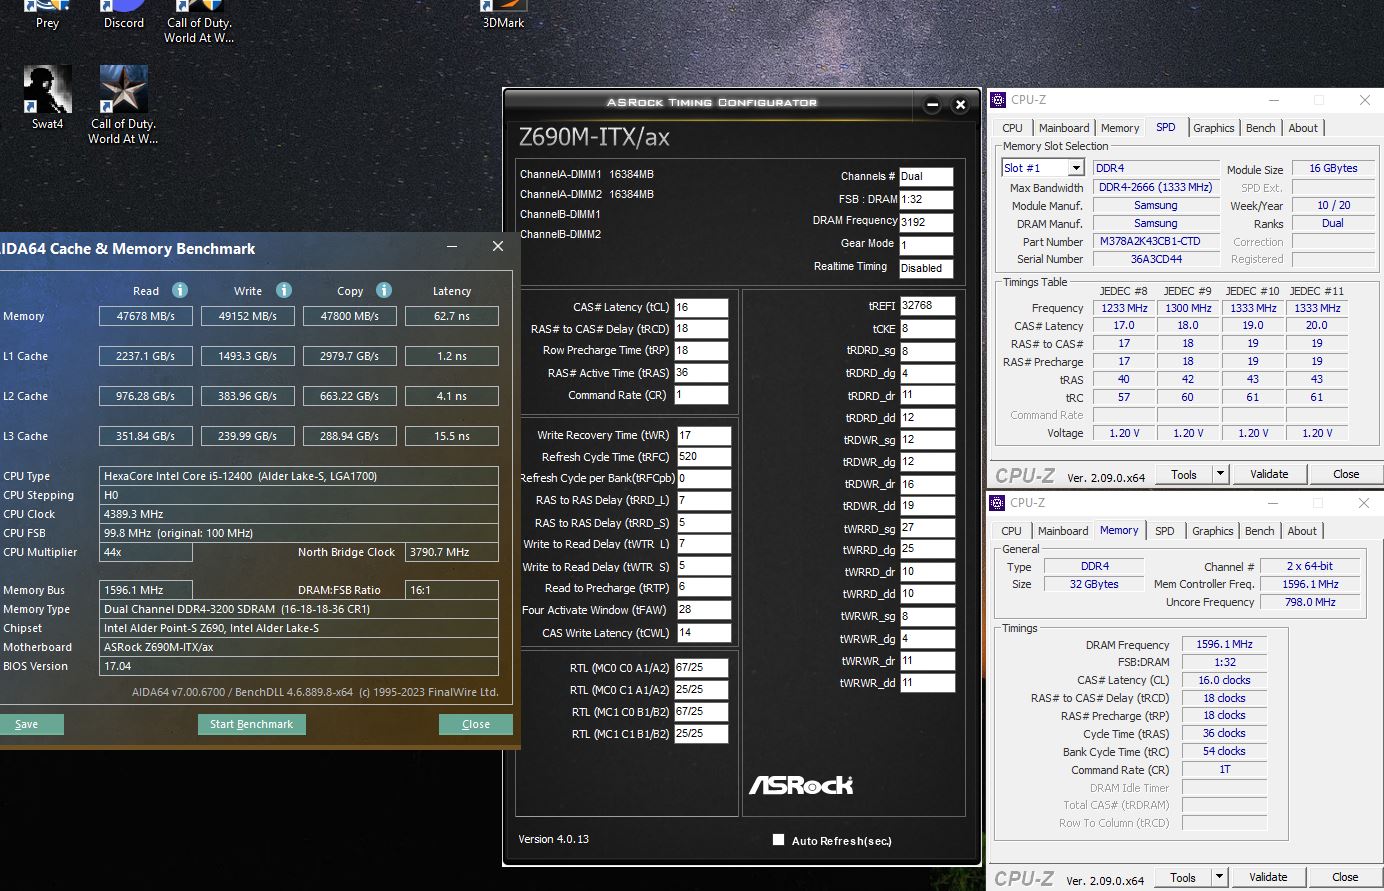Expand Tools dropdown arrow in SPD-view CPU-Z window
This screenshot has height=891, width=1384.
(x=1220, y=474)
